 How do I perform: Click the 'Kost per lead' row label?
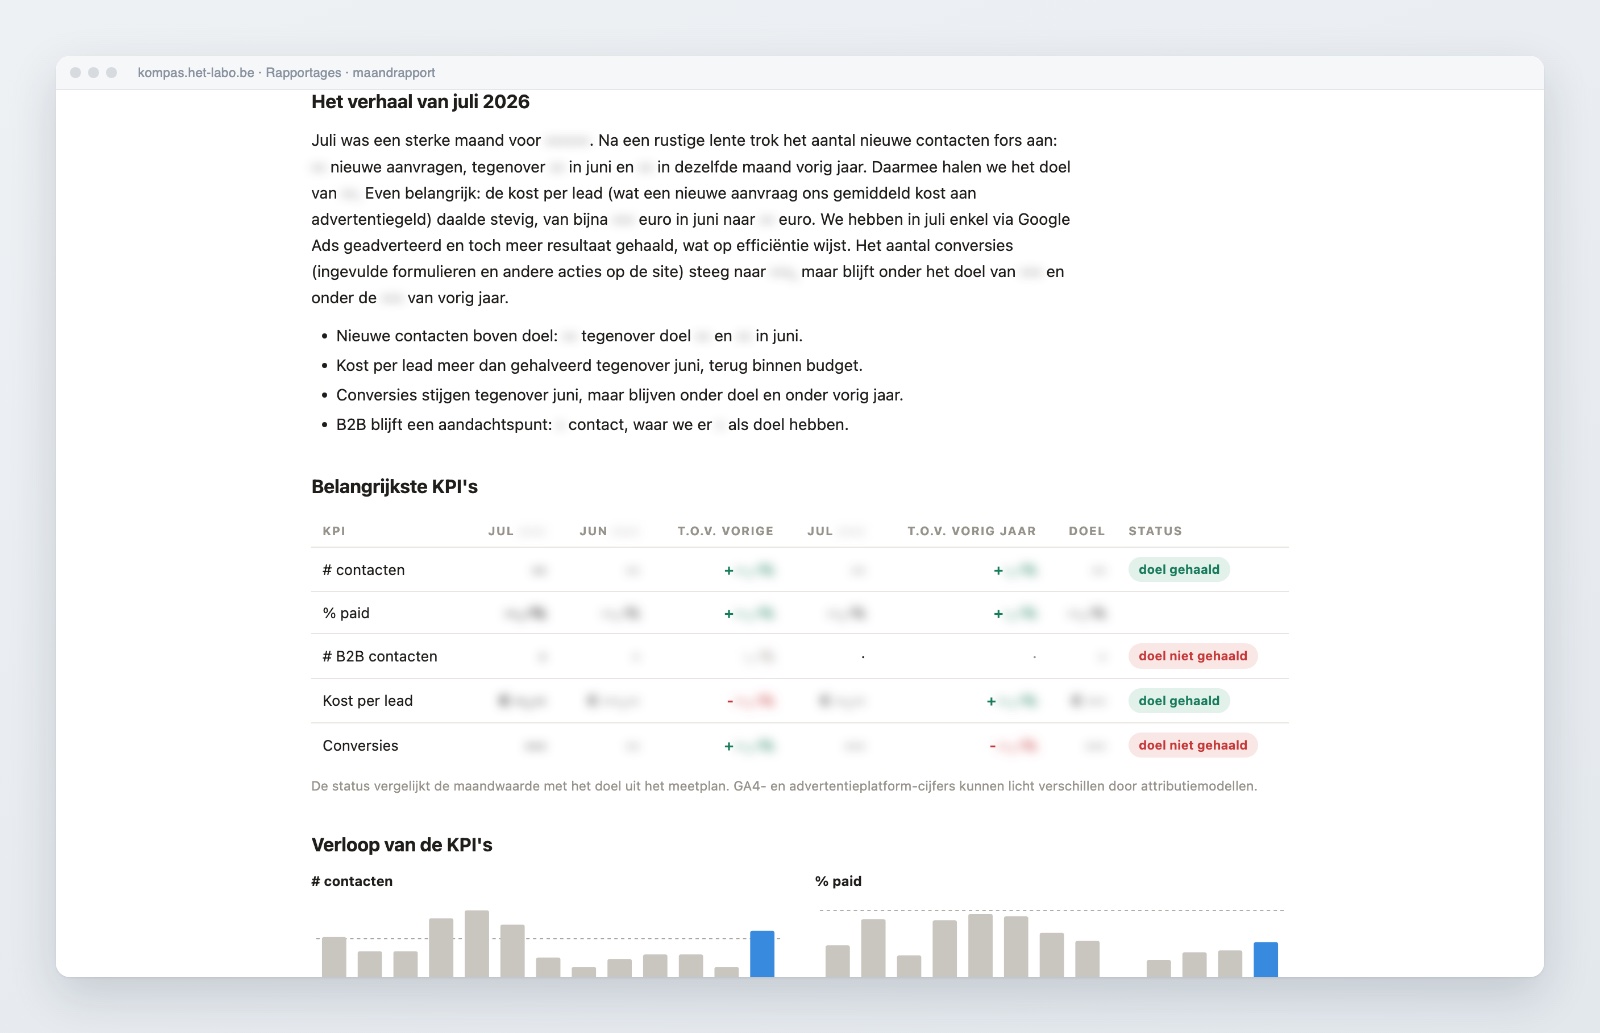pyautogui.click(x=368, y=701)
